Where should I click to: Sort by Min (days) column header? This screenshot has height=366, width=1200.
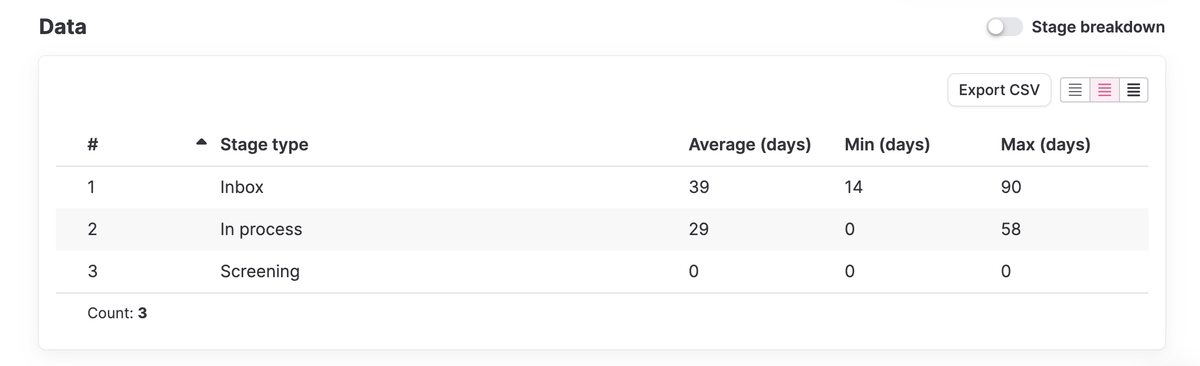coord(887,145)
